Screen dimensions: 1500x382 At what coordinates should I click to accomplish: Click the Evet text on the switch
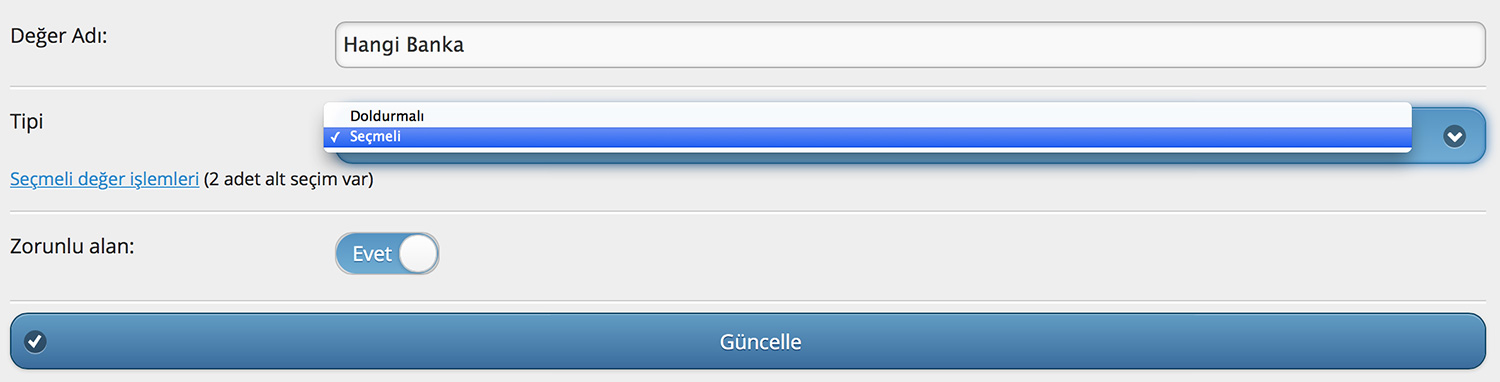372,254
